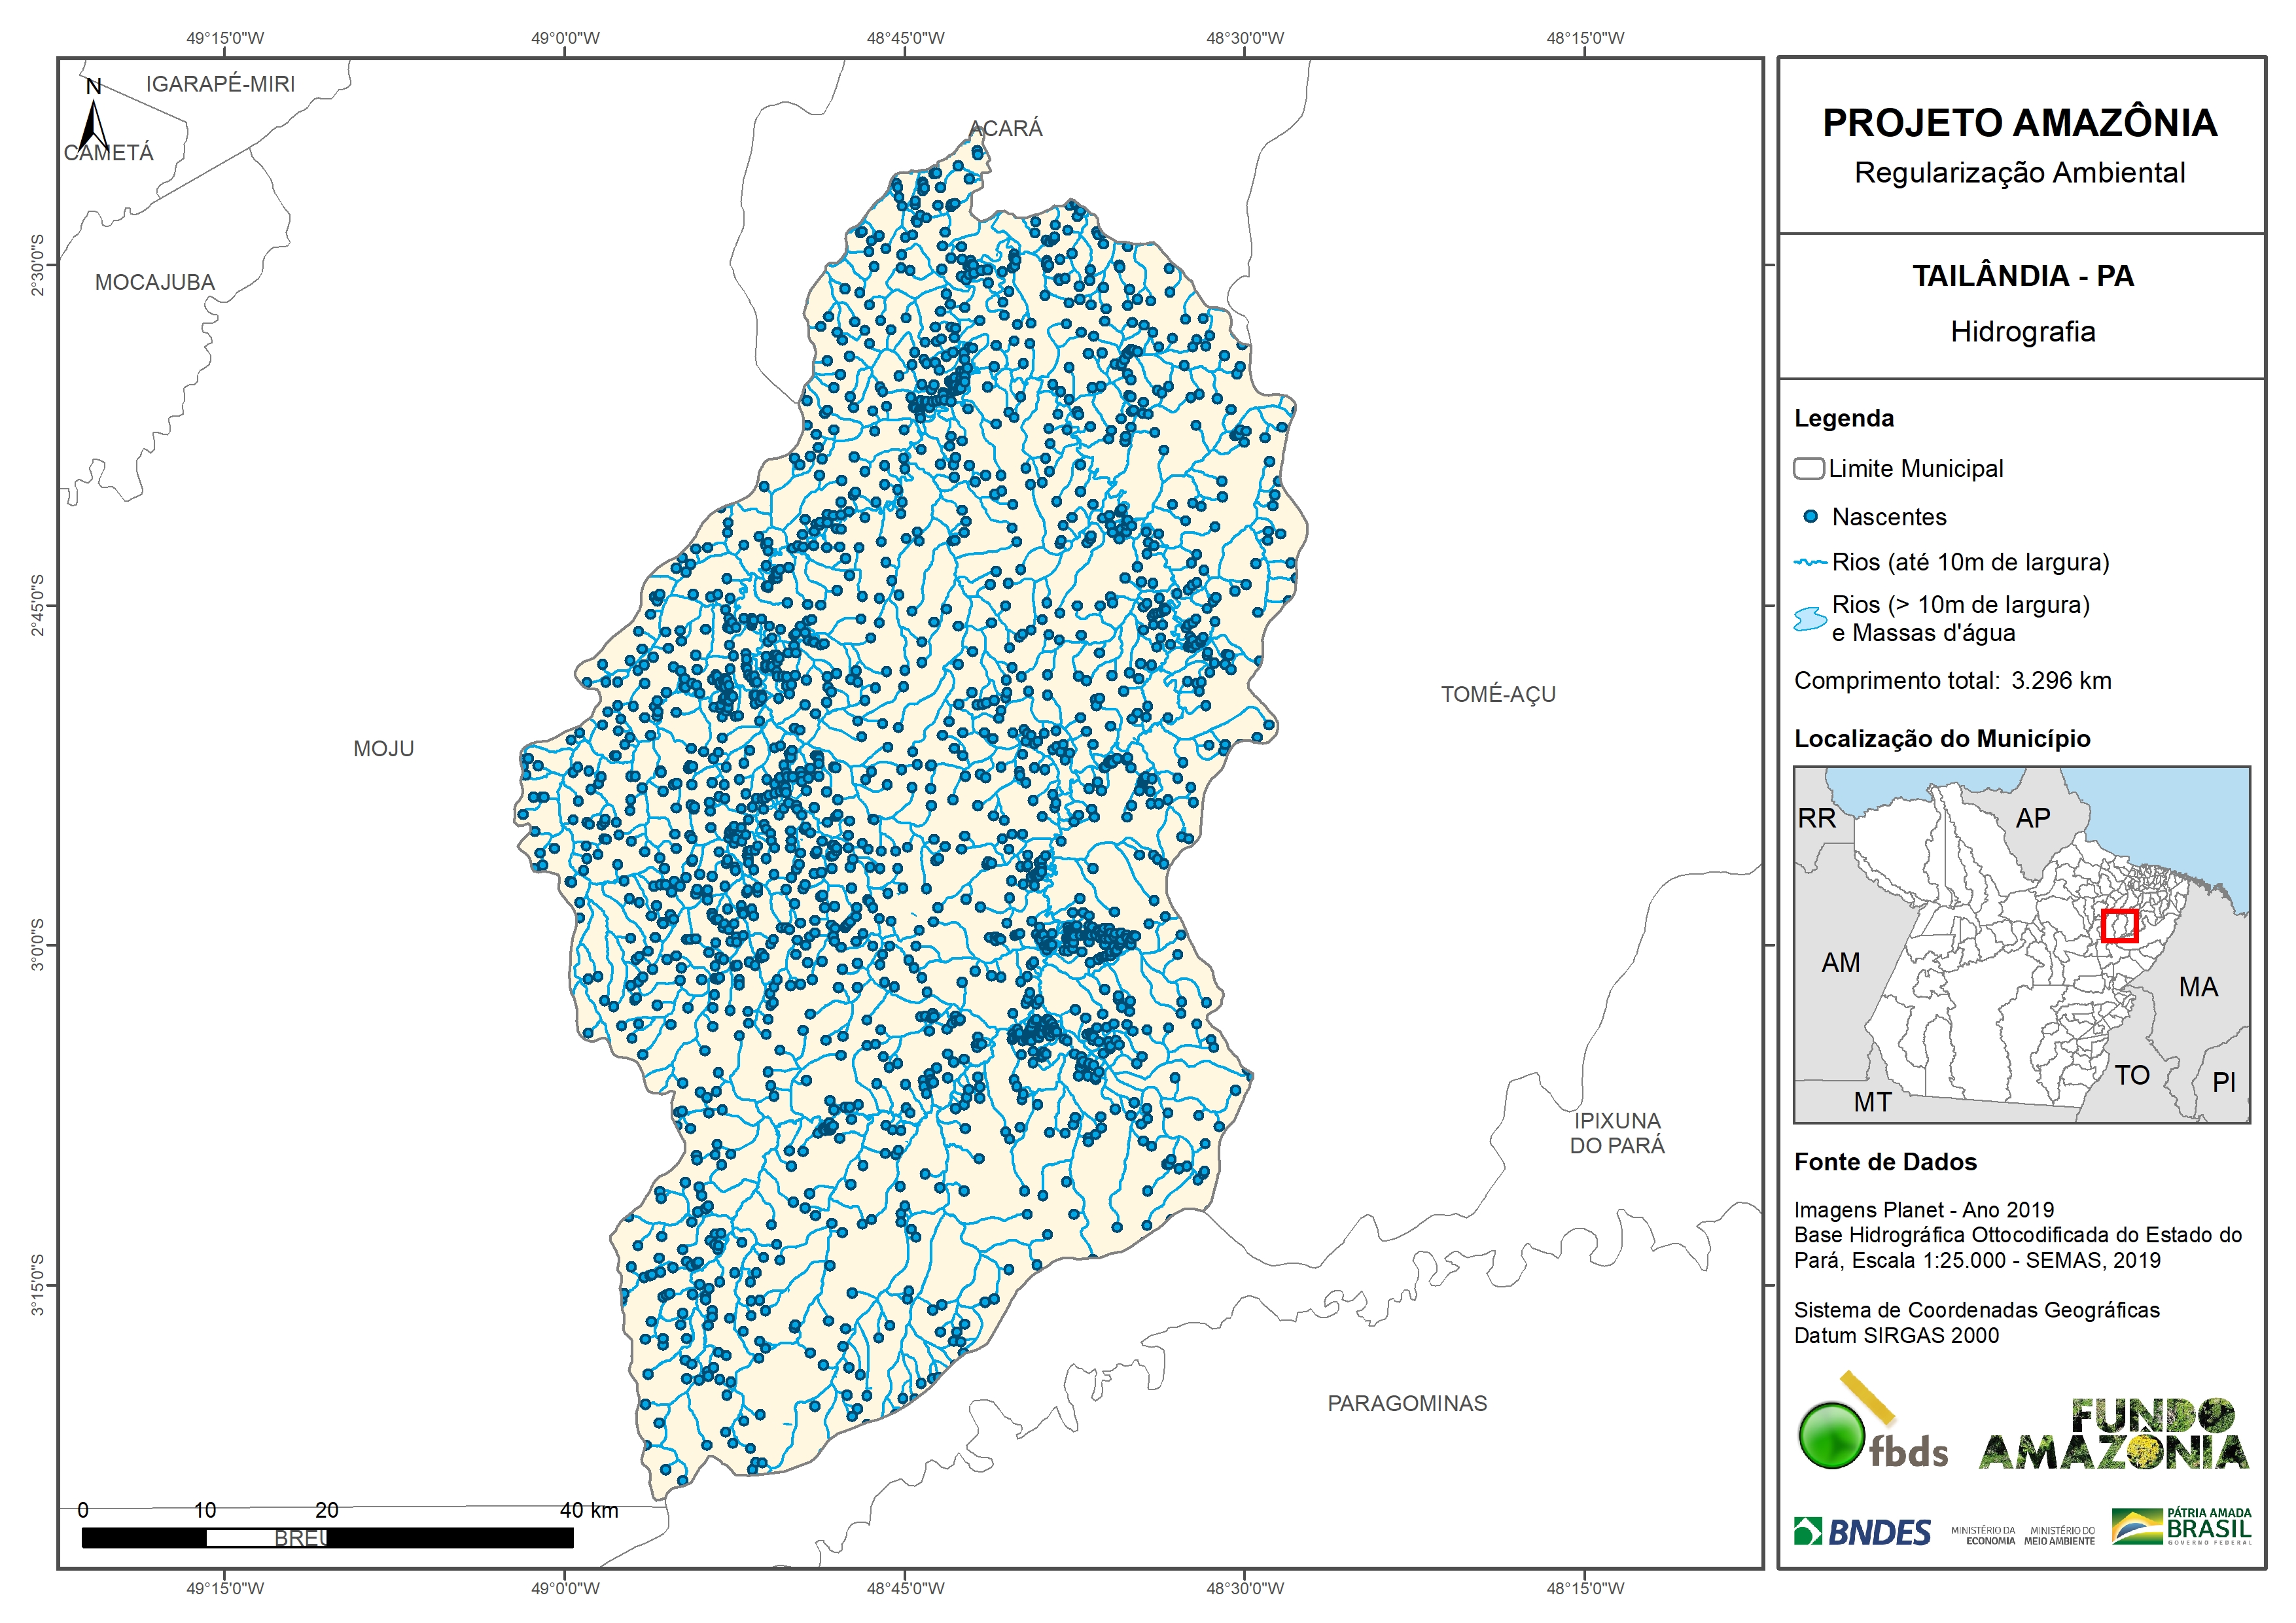
Task: Click the IGARAPÉ-MIRI label
Action: (220, 84)
